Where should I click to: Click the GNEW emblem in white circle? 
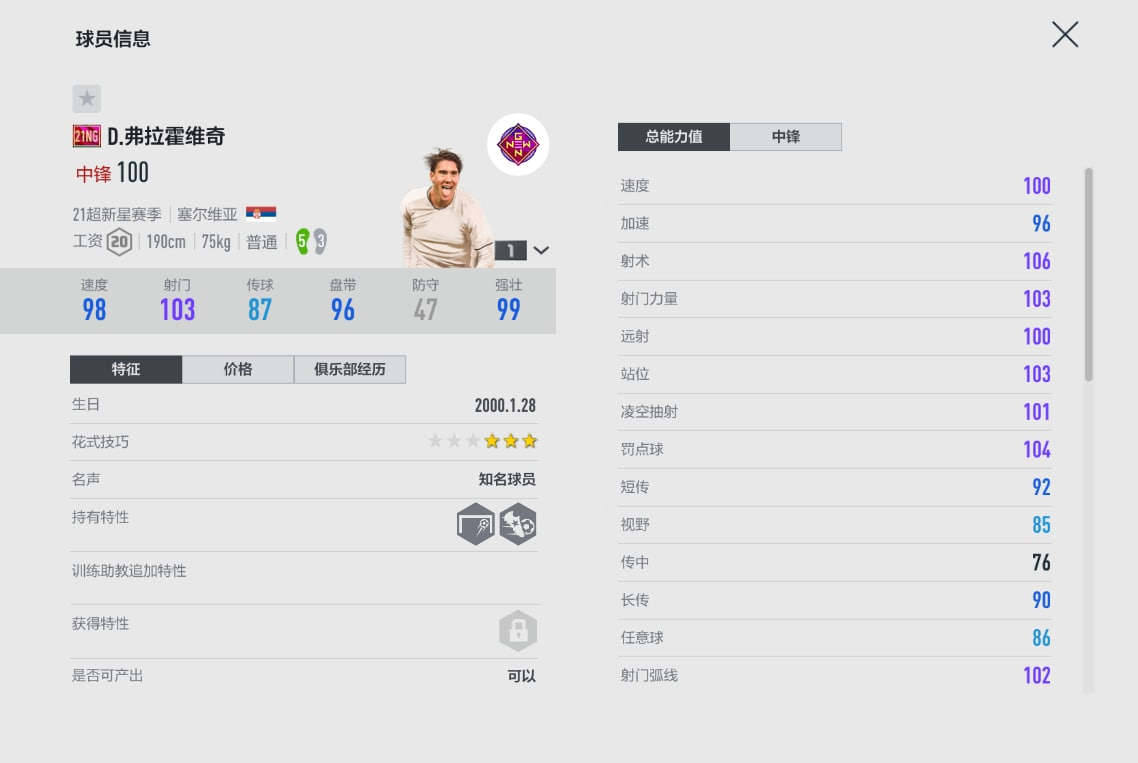518,144
